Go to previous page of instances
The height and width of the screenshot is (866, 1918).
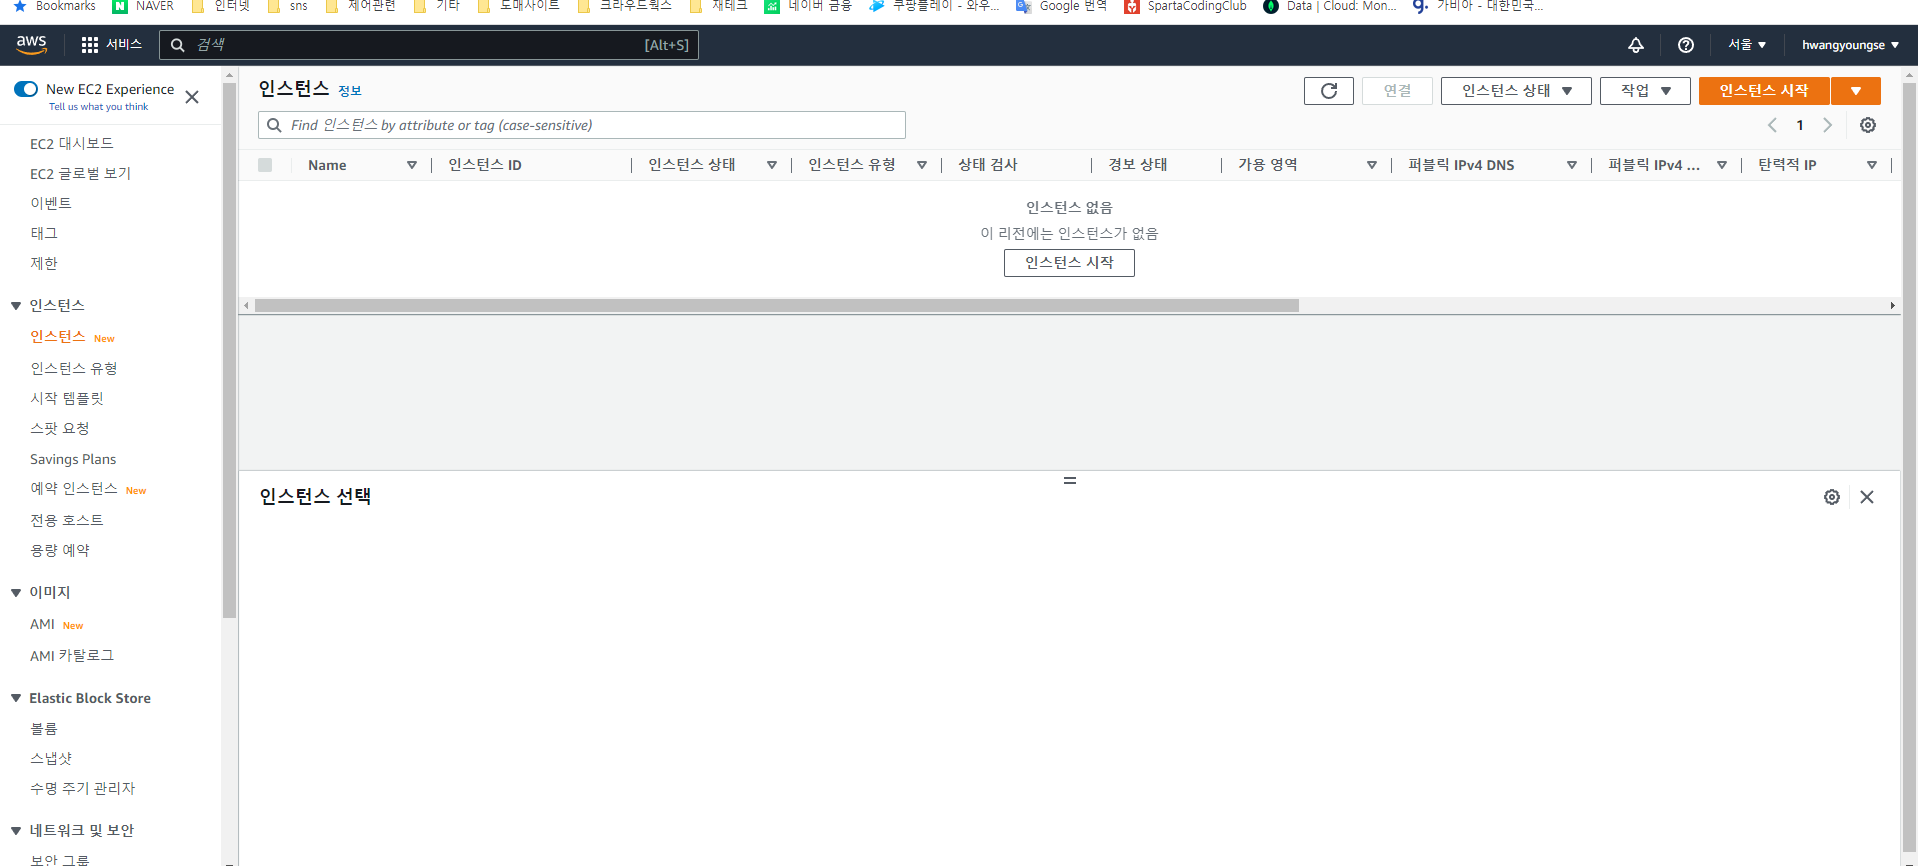point(1772,125)
